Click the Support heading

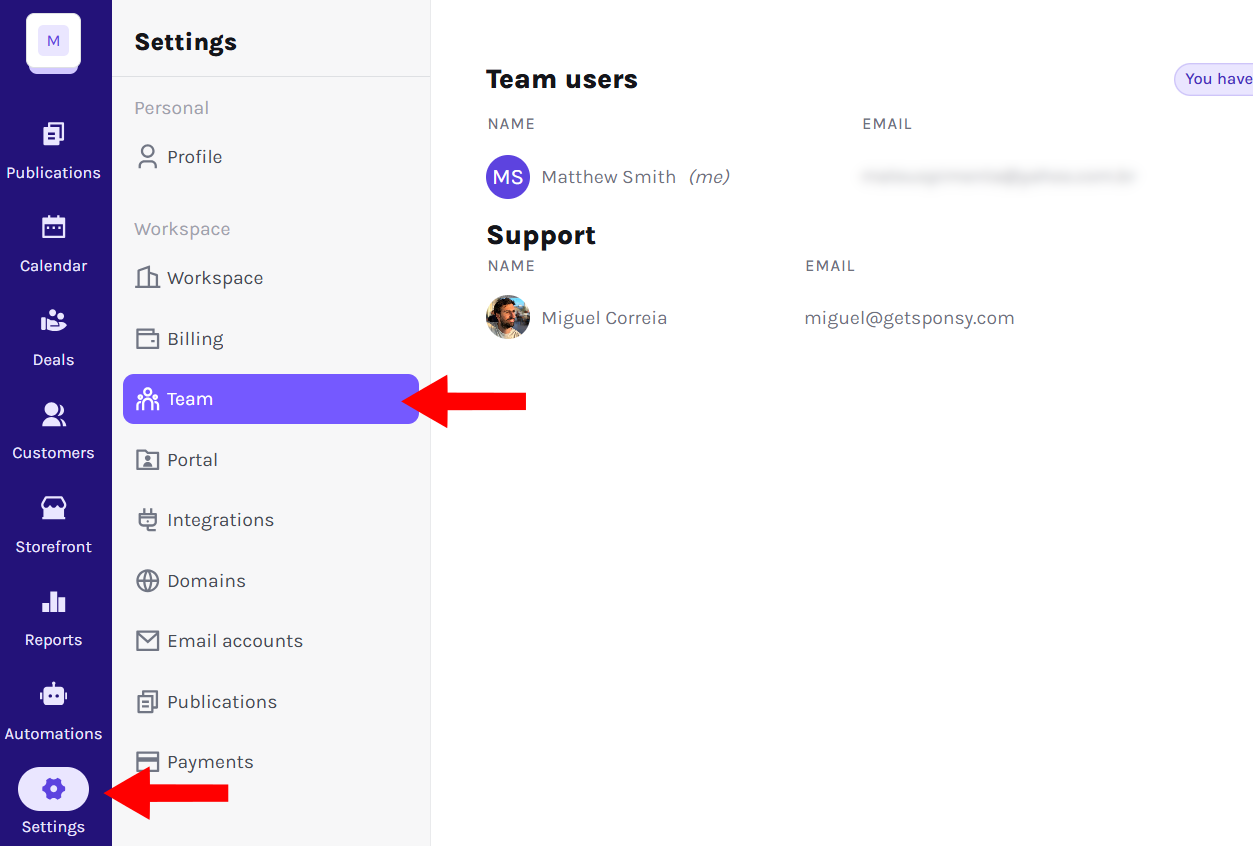[x=541, y=235]
